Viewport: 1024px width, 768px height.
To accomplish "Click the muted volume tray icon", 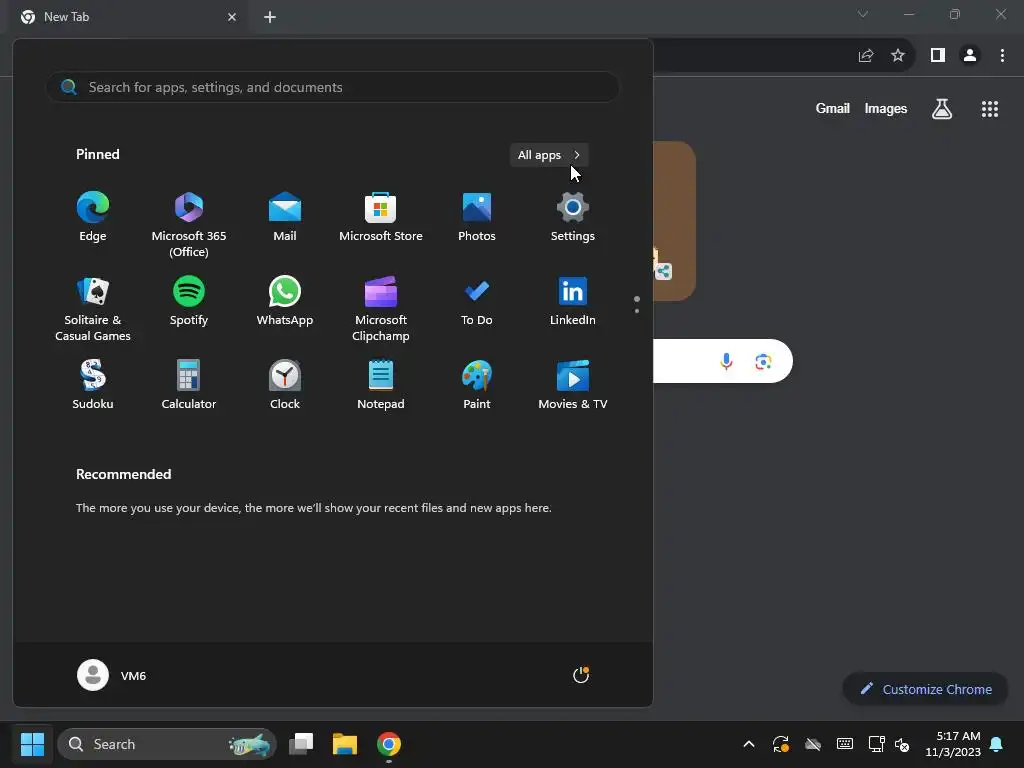I will [903, 744].
